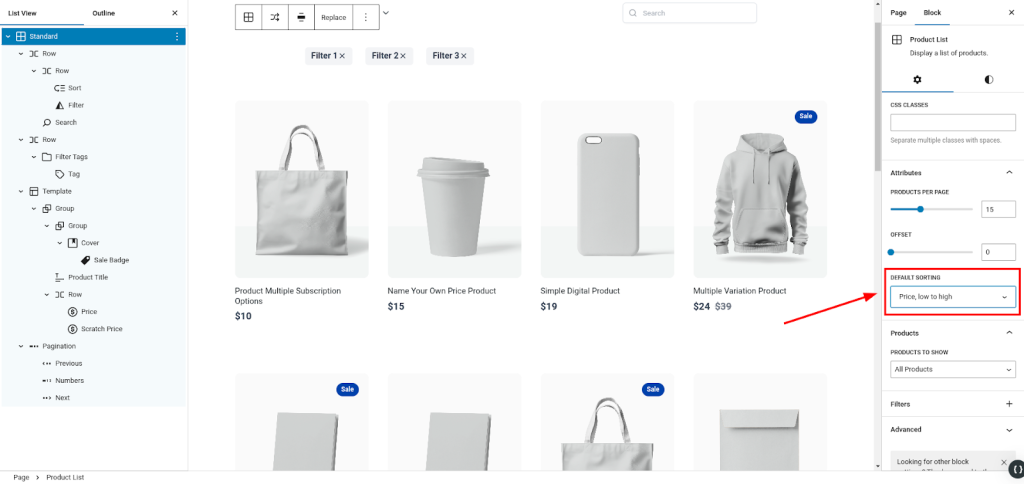Switch to the Page tab in sidebar

pyautogui.click(x=899, y=12)
